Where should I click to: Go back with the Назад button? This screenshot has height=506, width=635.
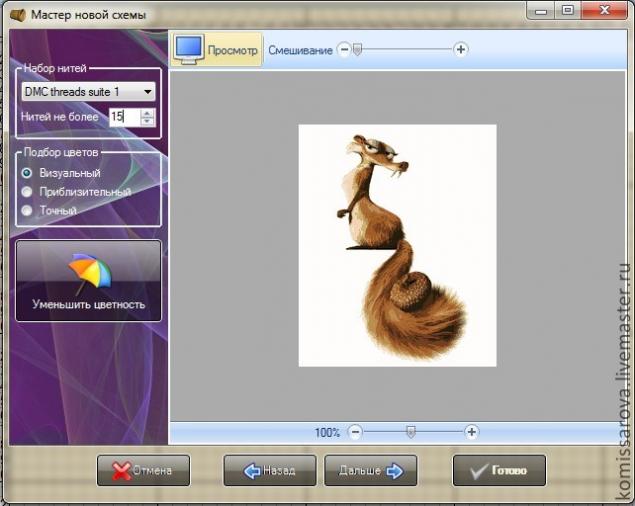point(270,470)
